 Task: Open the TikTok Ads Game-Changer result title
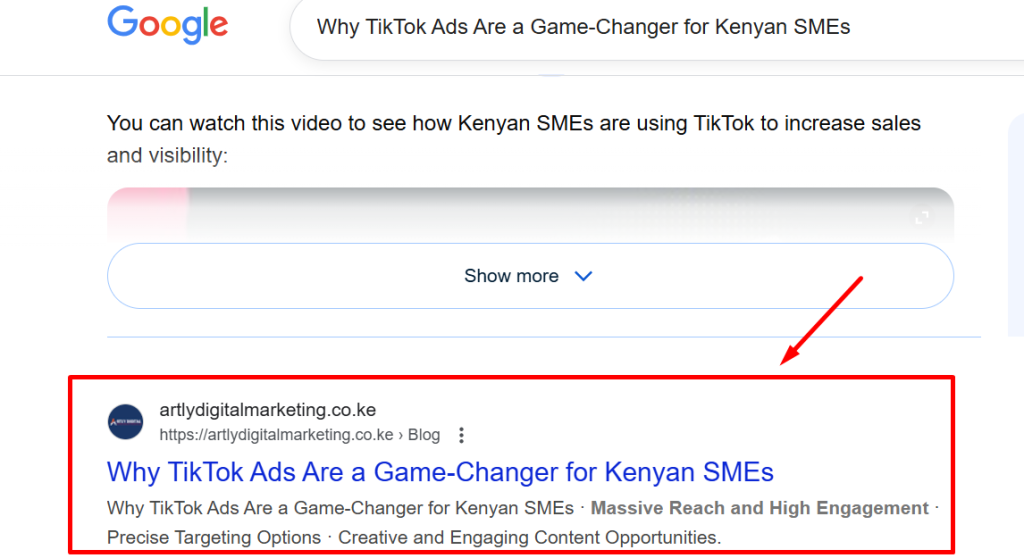click(x=440, y=471)
